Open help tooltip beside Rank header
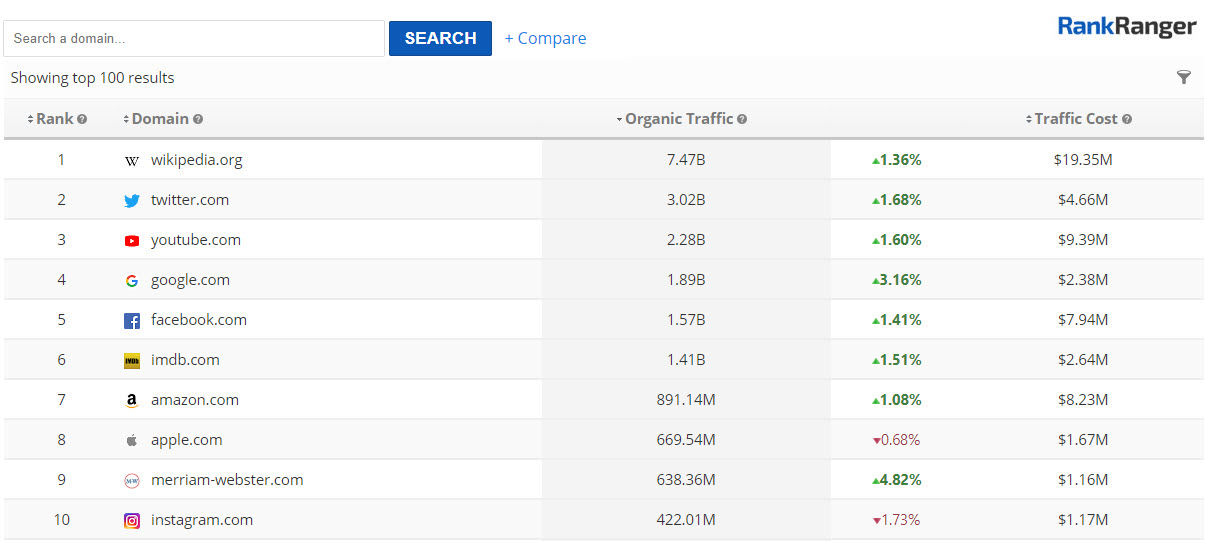The image size is (1205, 541). (x=82, y=119)
